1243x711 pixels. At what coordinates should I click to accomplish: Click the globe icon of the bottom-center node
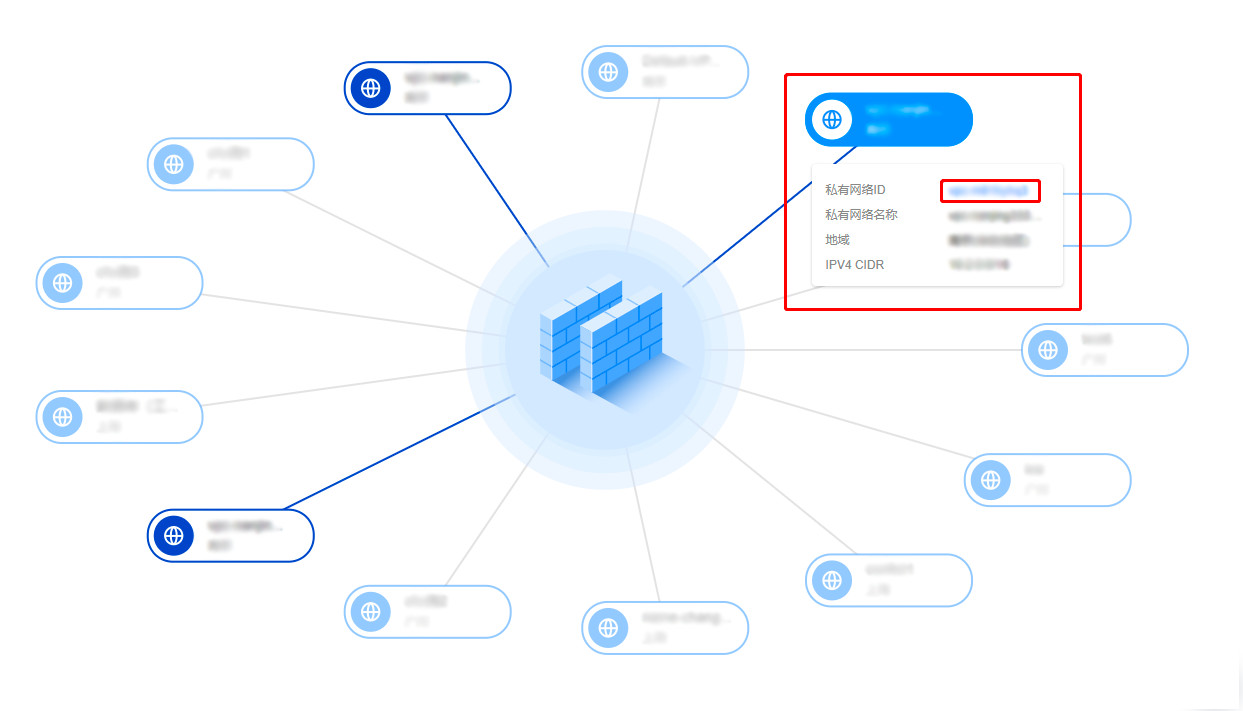pos(608,628)
